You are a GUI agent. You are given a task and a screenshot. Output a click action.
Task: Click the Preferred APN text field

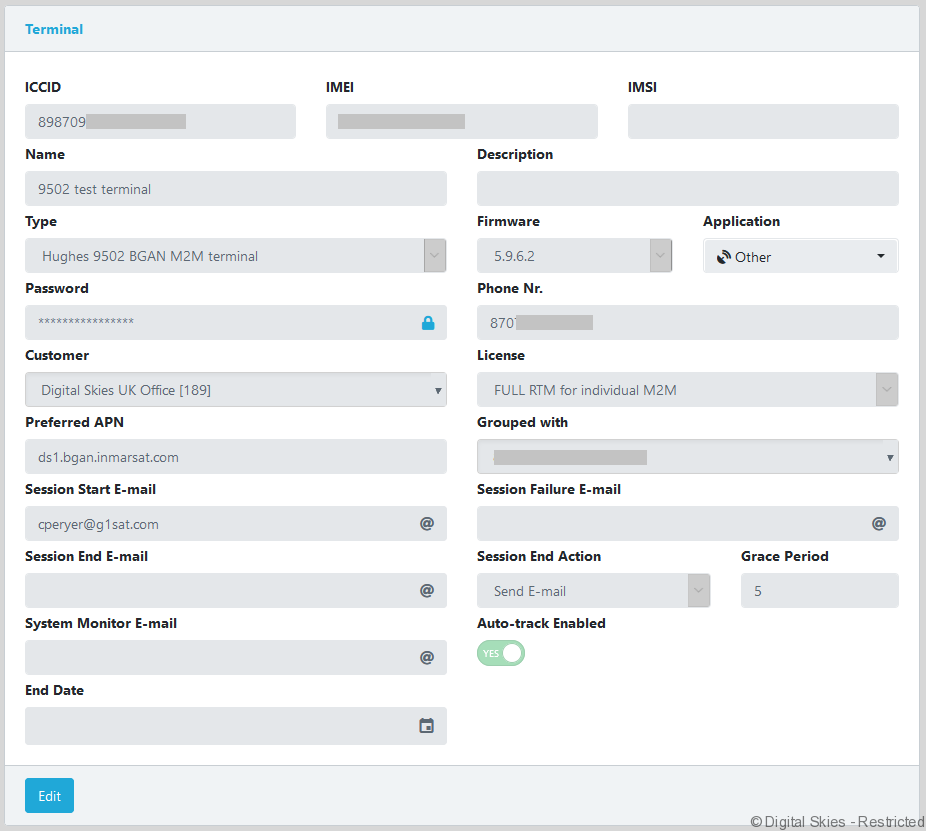(x=235, y=457)
